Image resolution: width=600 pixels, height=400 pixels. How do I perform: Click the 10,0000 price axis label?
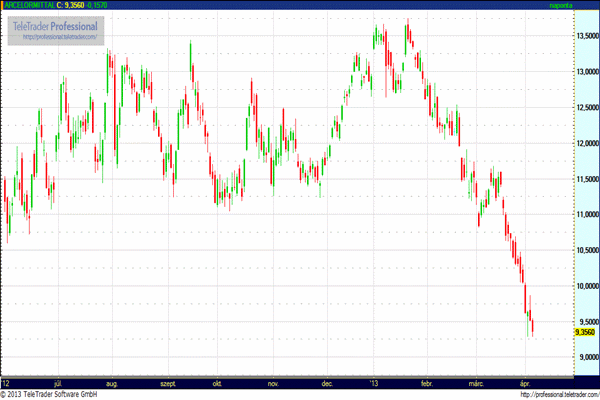[588, 285]
